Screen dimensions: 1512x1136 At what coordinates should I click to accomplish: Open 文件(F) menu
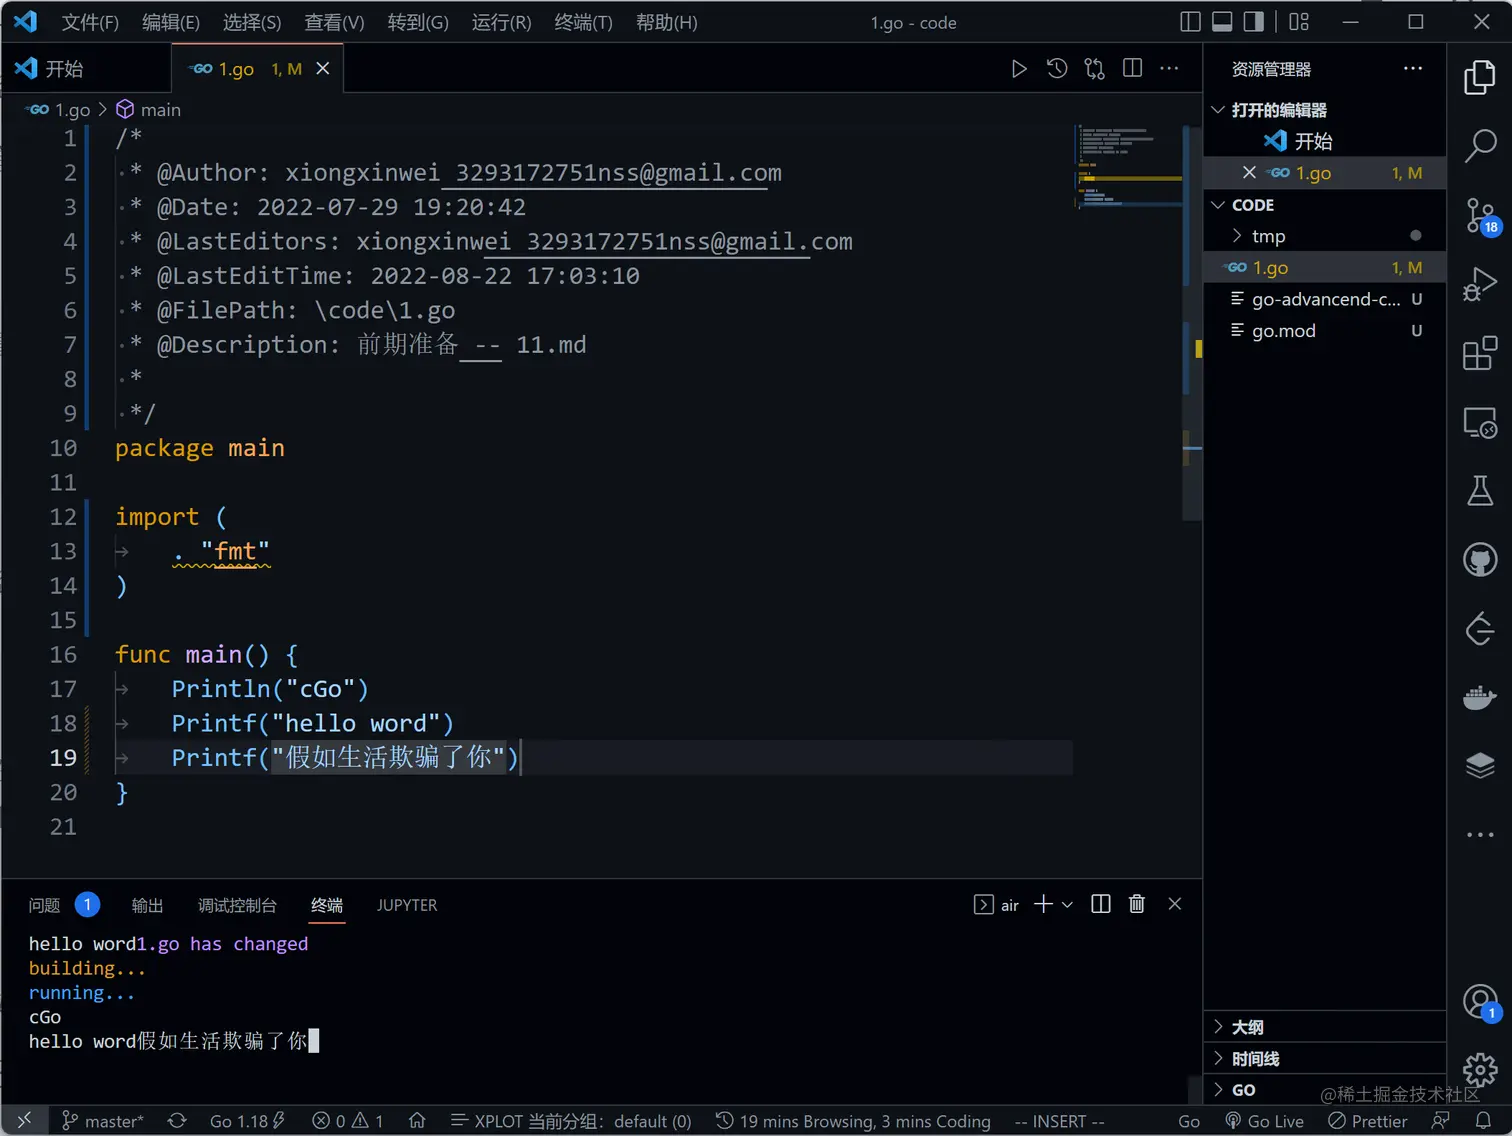click(90, 22)
